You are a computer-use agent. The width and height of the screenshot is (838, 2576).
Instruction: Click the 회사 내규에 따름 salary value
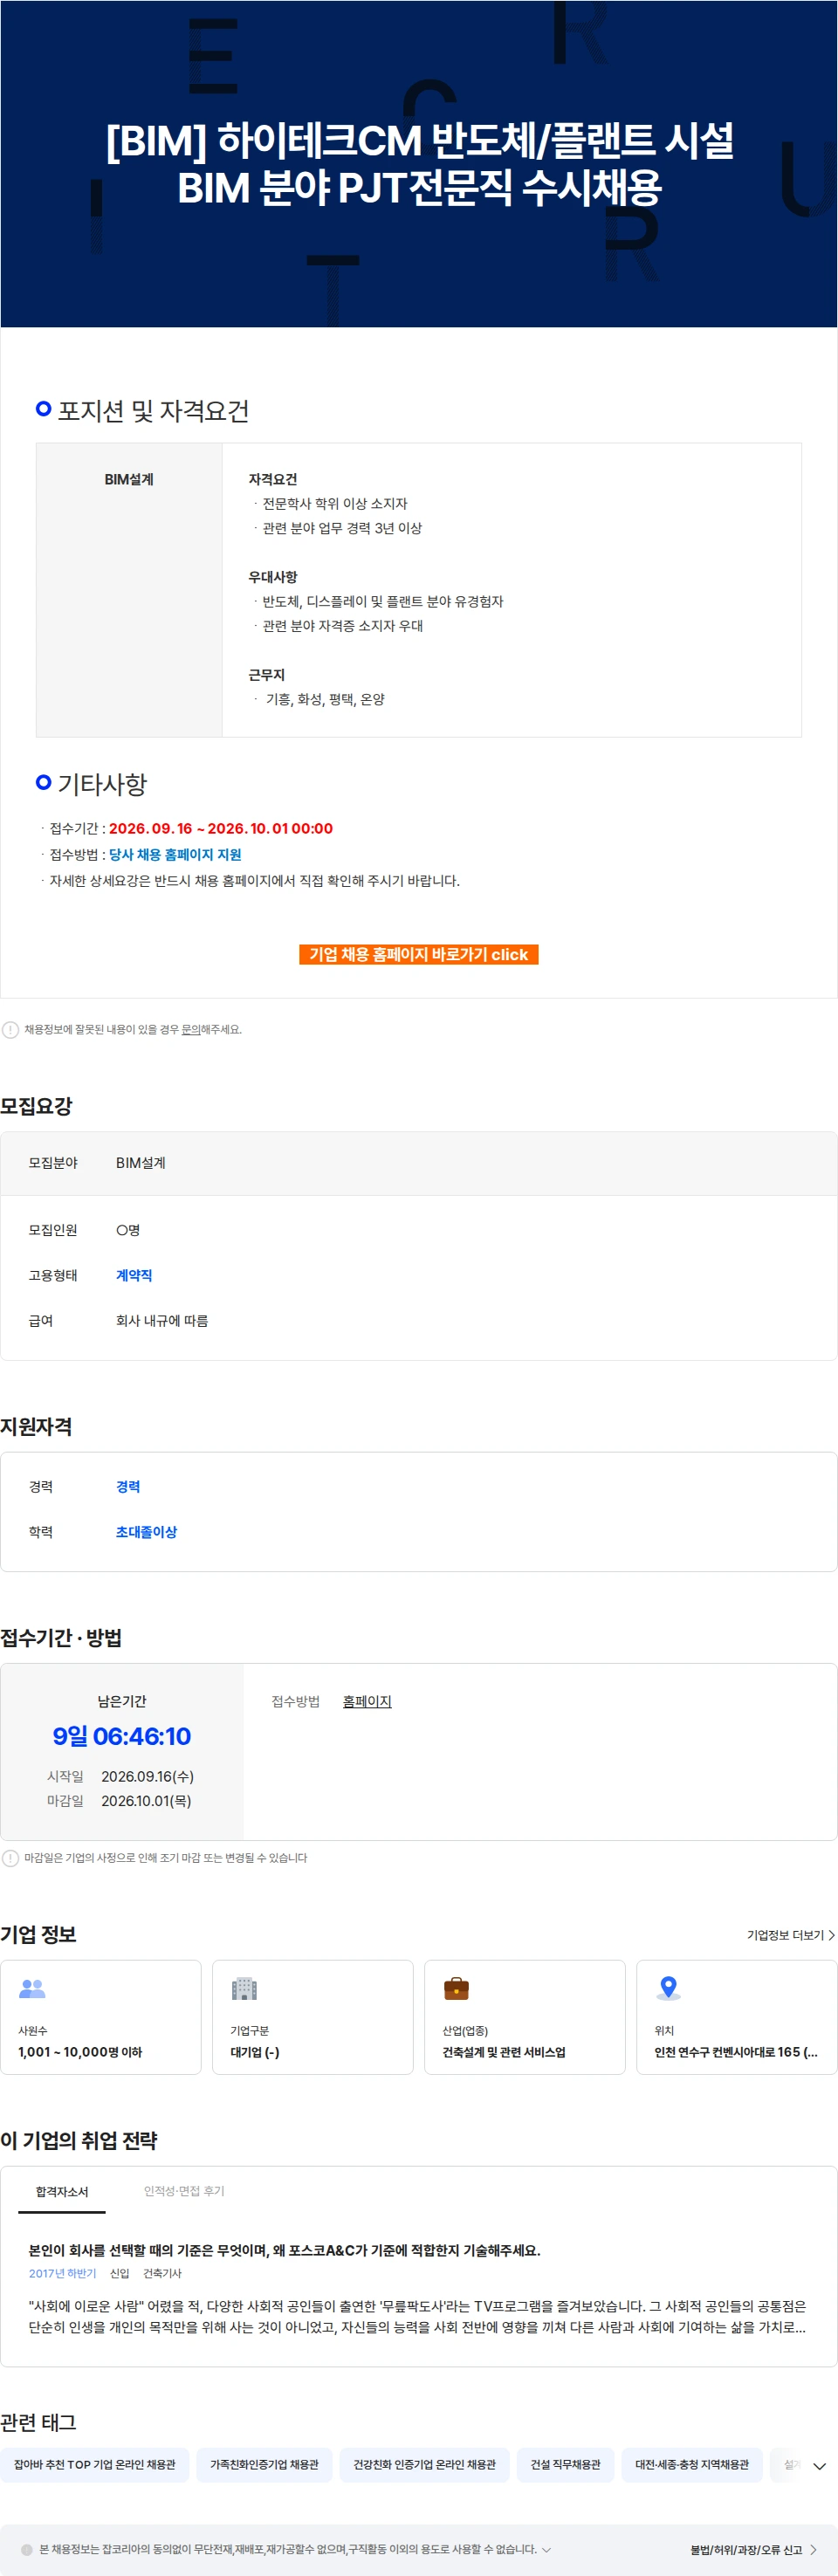tap(162, 1320)
